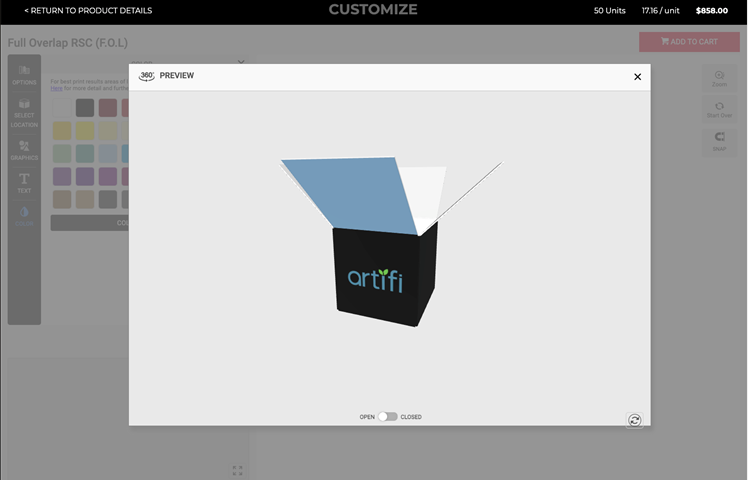This screenshot has height=480, width=748.
Task: Click the 50 Units text
Action: [x=610, y=10]
